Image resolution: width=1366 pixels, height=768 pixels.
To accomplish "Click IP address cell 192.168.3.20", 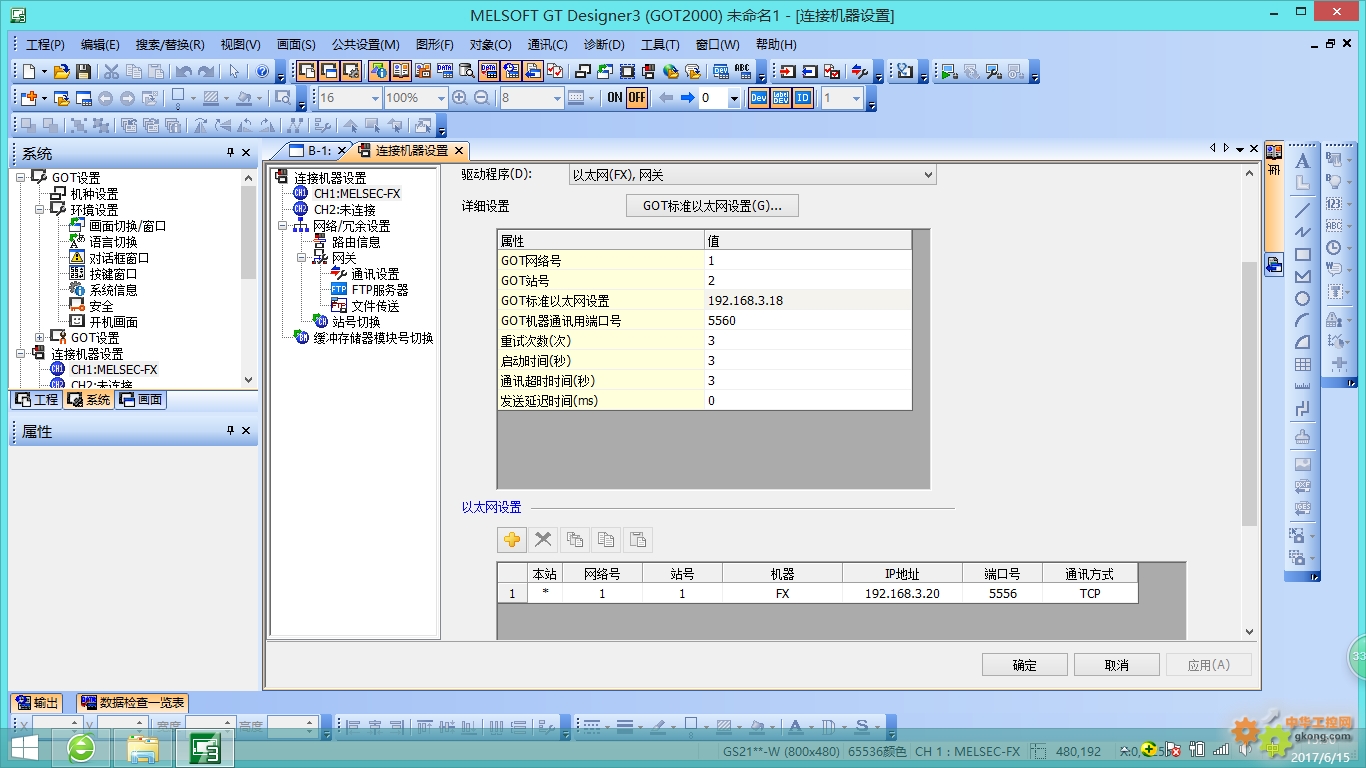I will tap(902, 593).
